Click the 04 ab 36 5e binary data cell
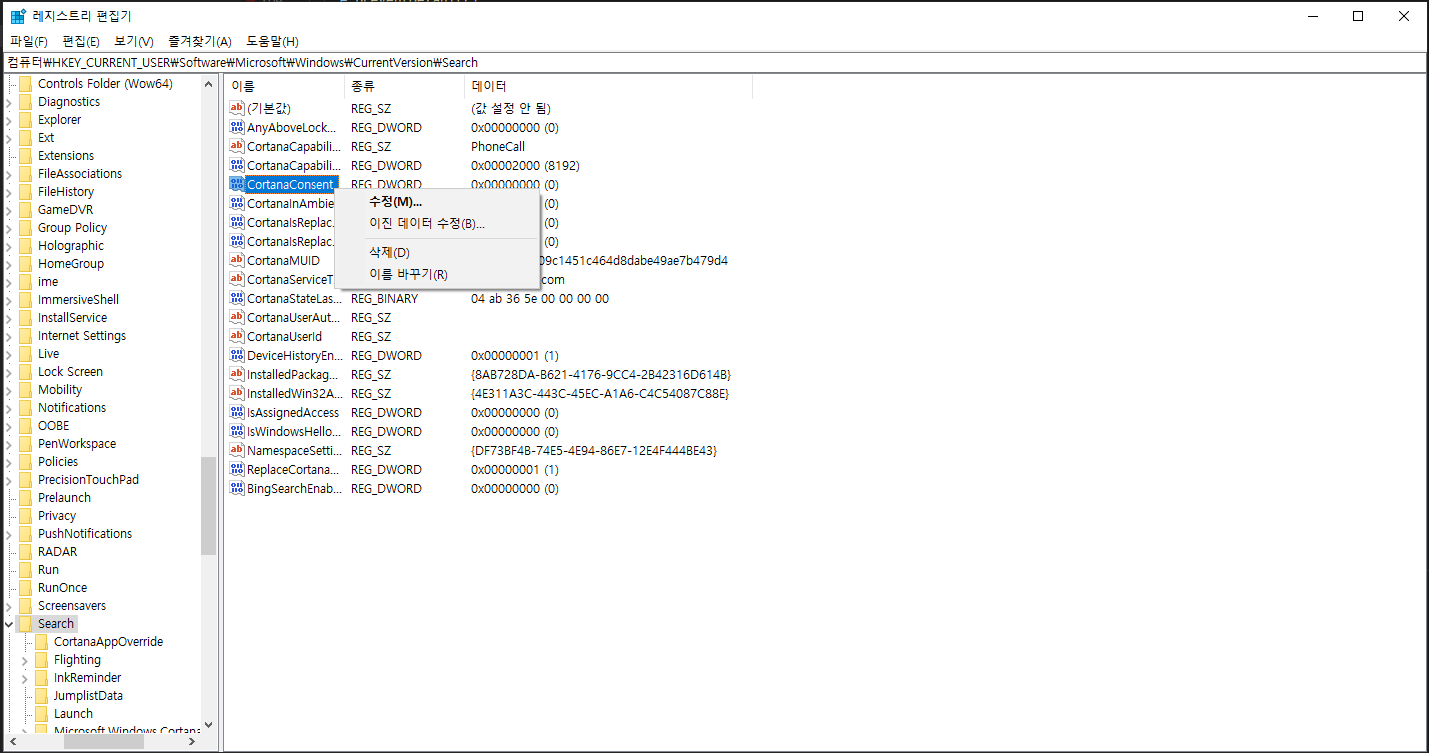This screenshot has height=753, width=1429. [x=540, y=298]
